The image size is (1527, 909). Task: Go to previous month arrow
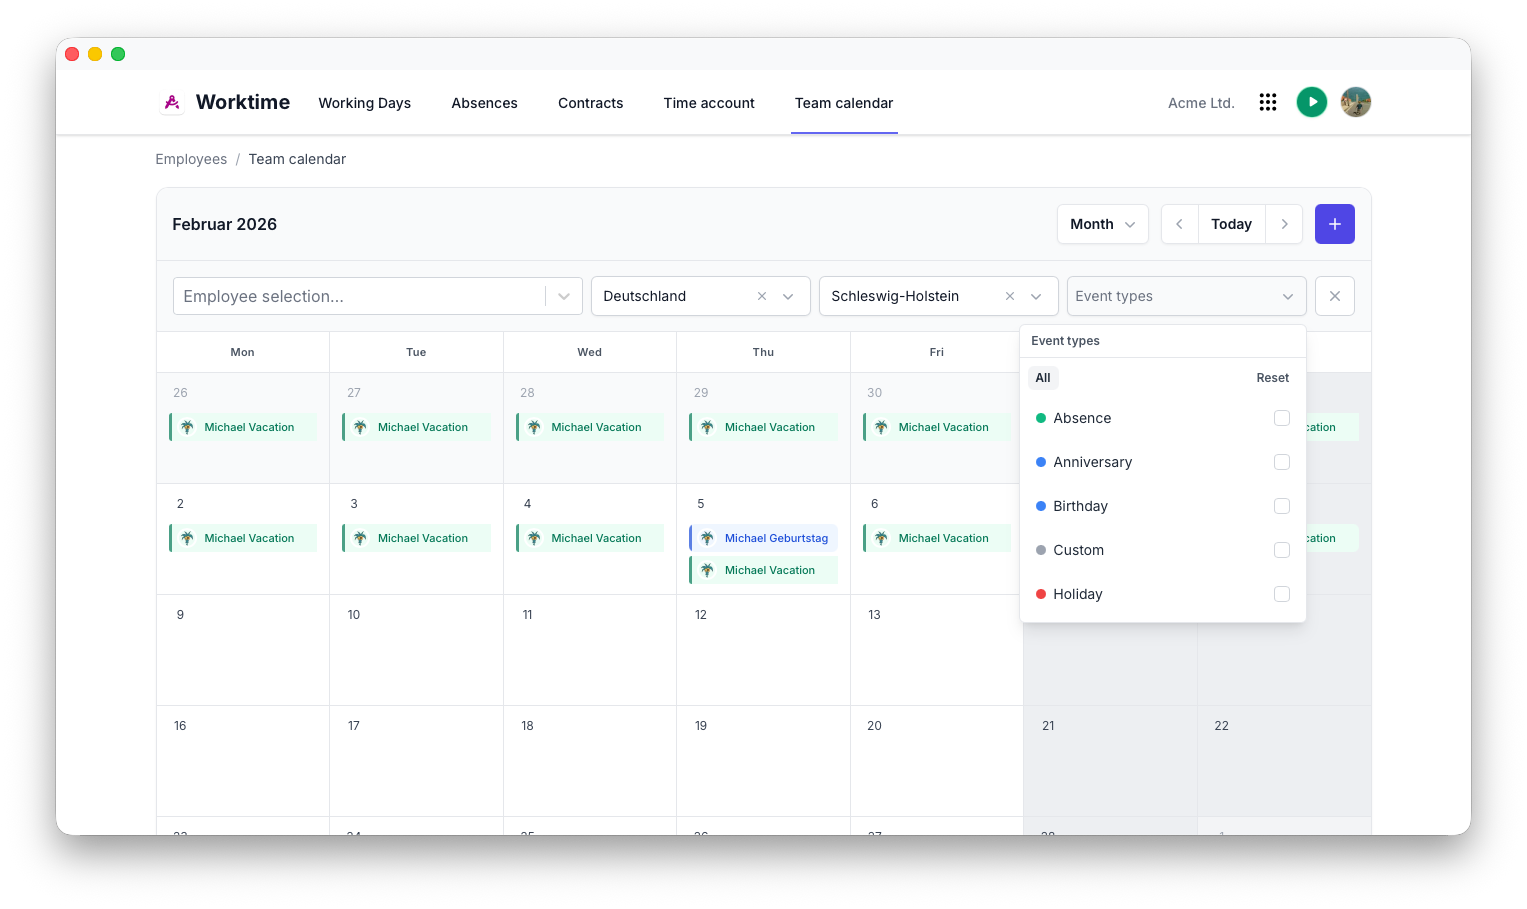pyautogui.click(x=1180, y=224)
